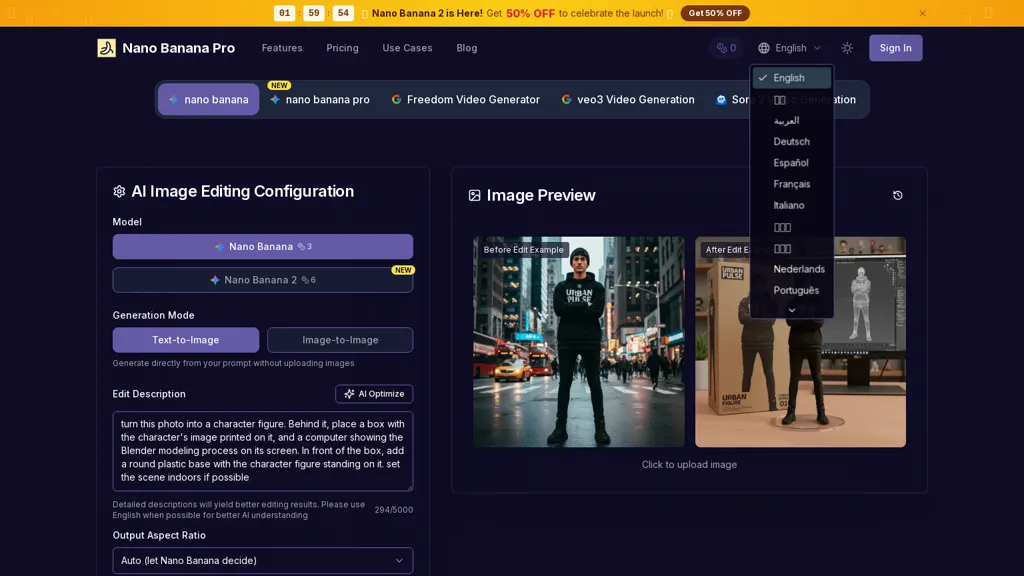Open veo3 Video Generation tab
The width and height of the screenshot is (1024, 576).
coord(628,99)
